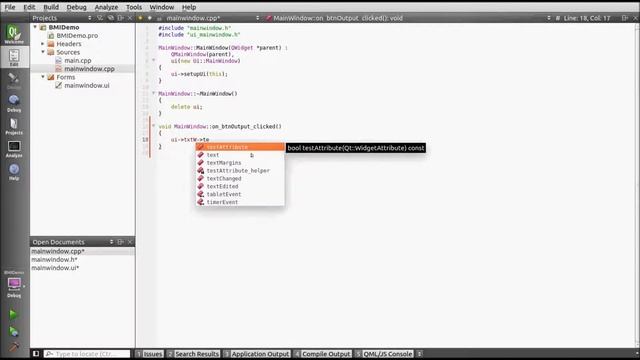This screenshot has width=640, height=360.
Task: Click the filter tree icon in Projects panel
Action: [x=100, y=18]
